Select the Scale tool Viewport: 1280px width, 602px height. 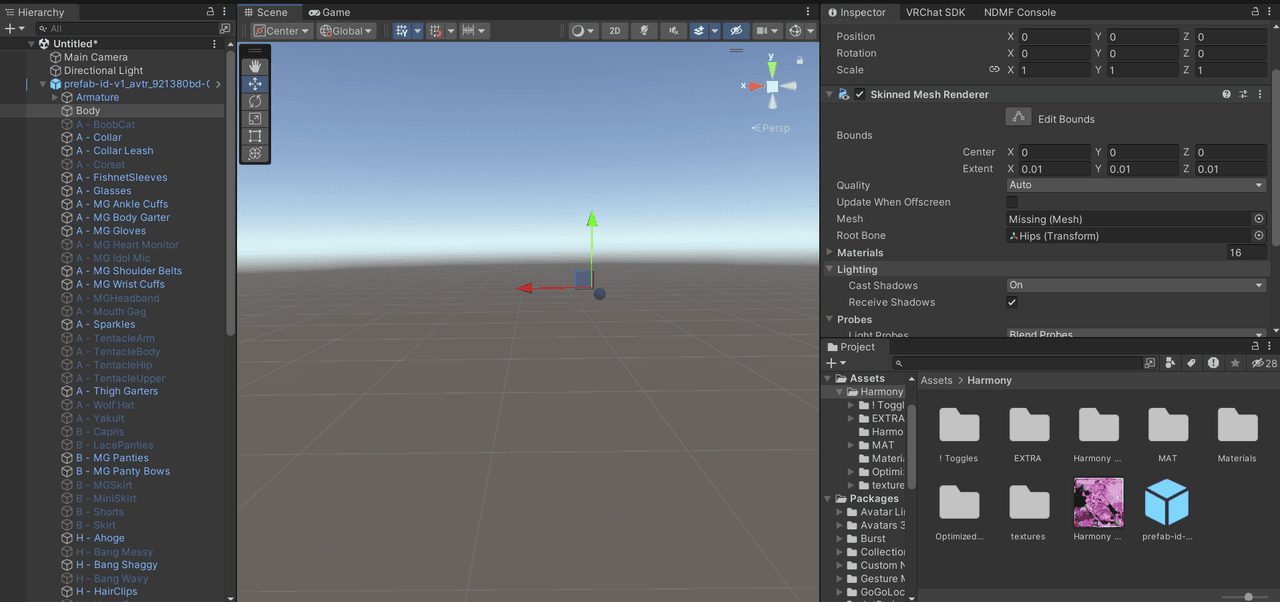255,119
